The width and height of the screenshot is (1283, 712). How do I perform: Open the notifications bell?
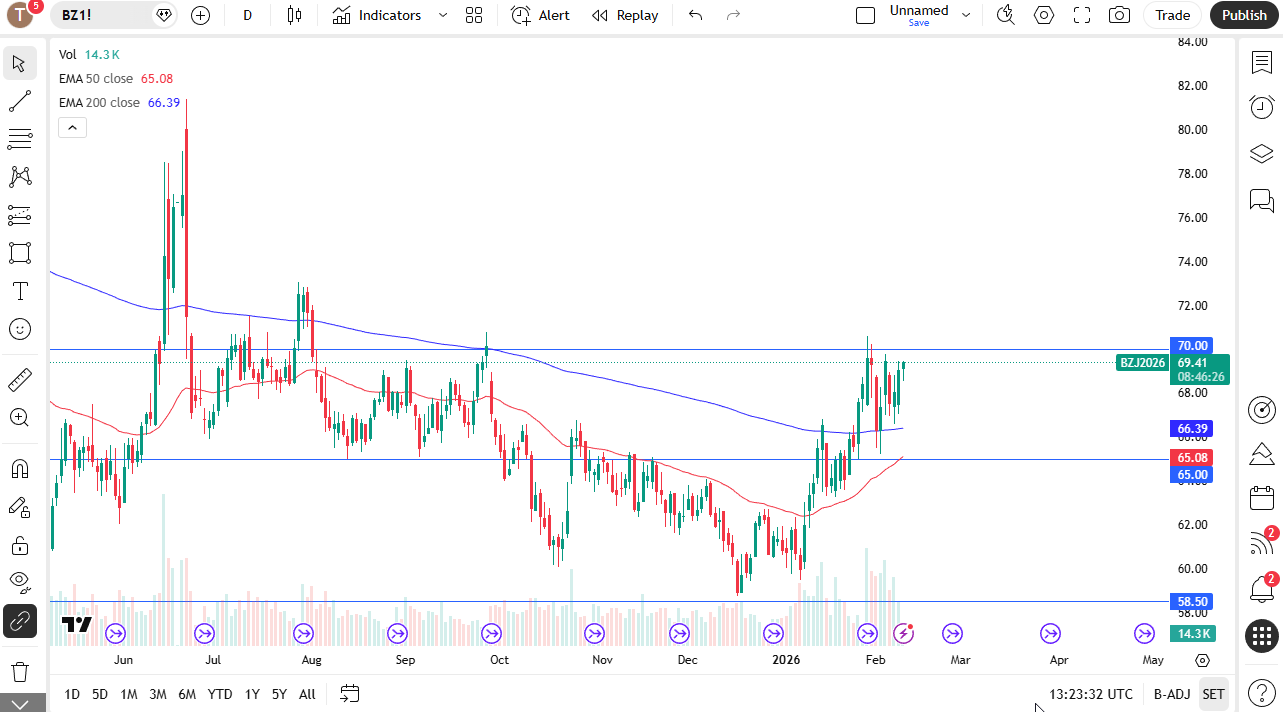[x=1262, y=589]
